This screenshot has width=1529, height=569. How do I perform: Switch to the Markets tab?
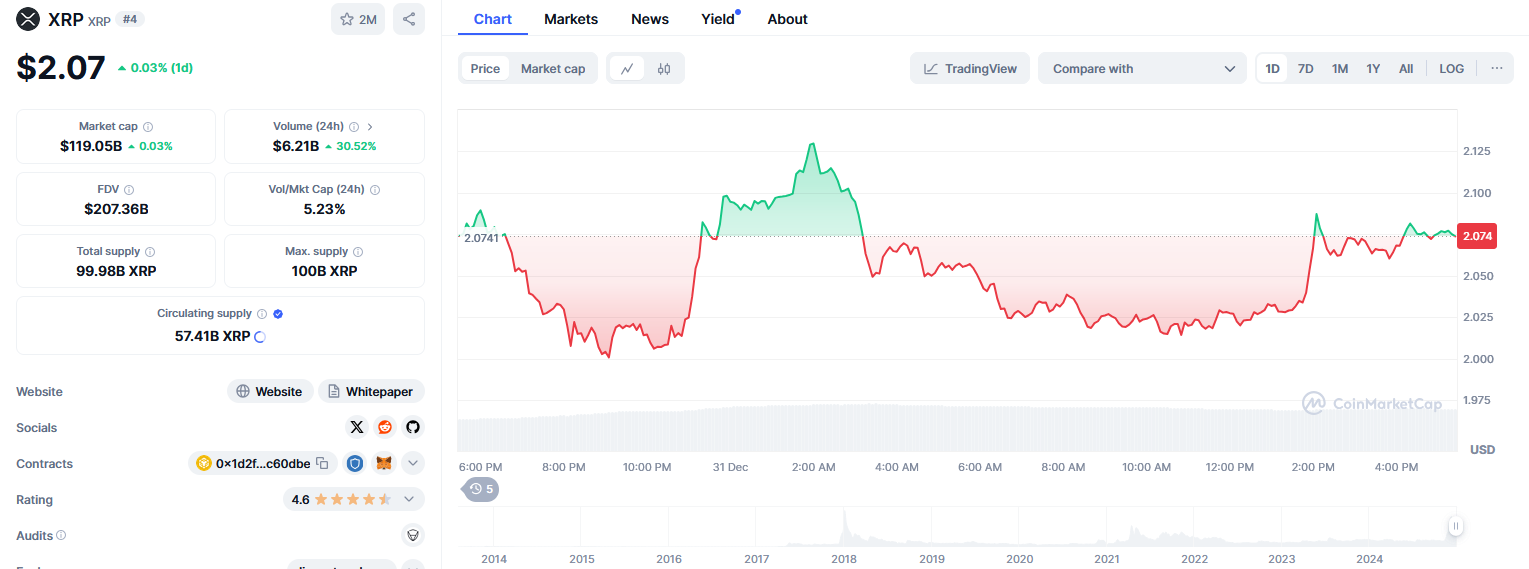[x=571, y=19]
